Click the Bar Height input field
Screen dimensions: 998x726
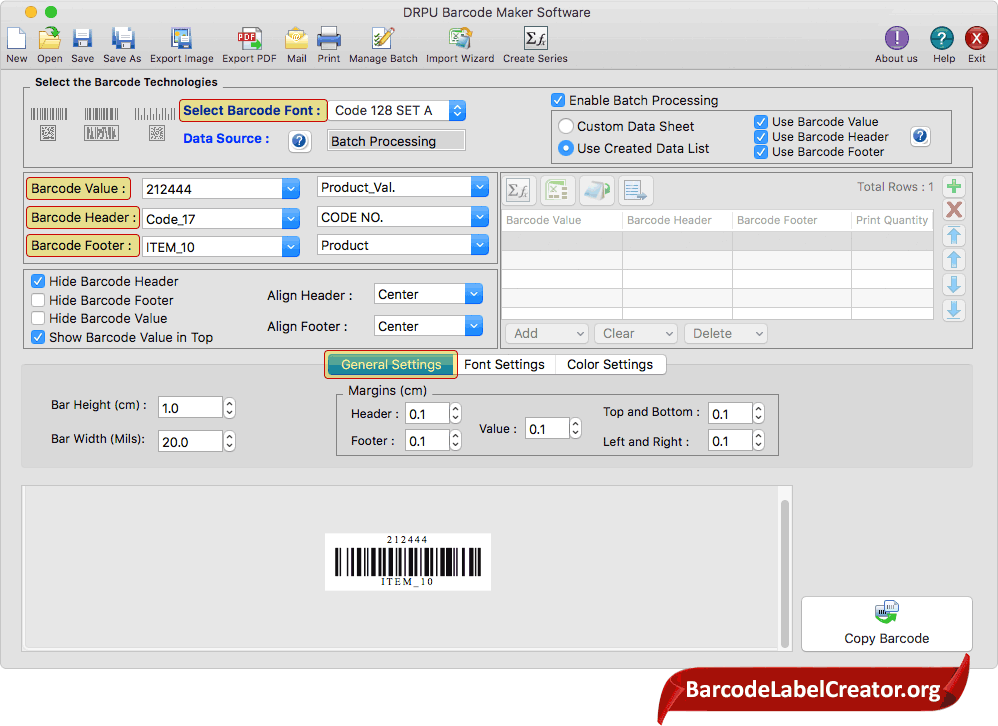pos(190,408)
